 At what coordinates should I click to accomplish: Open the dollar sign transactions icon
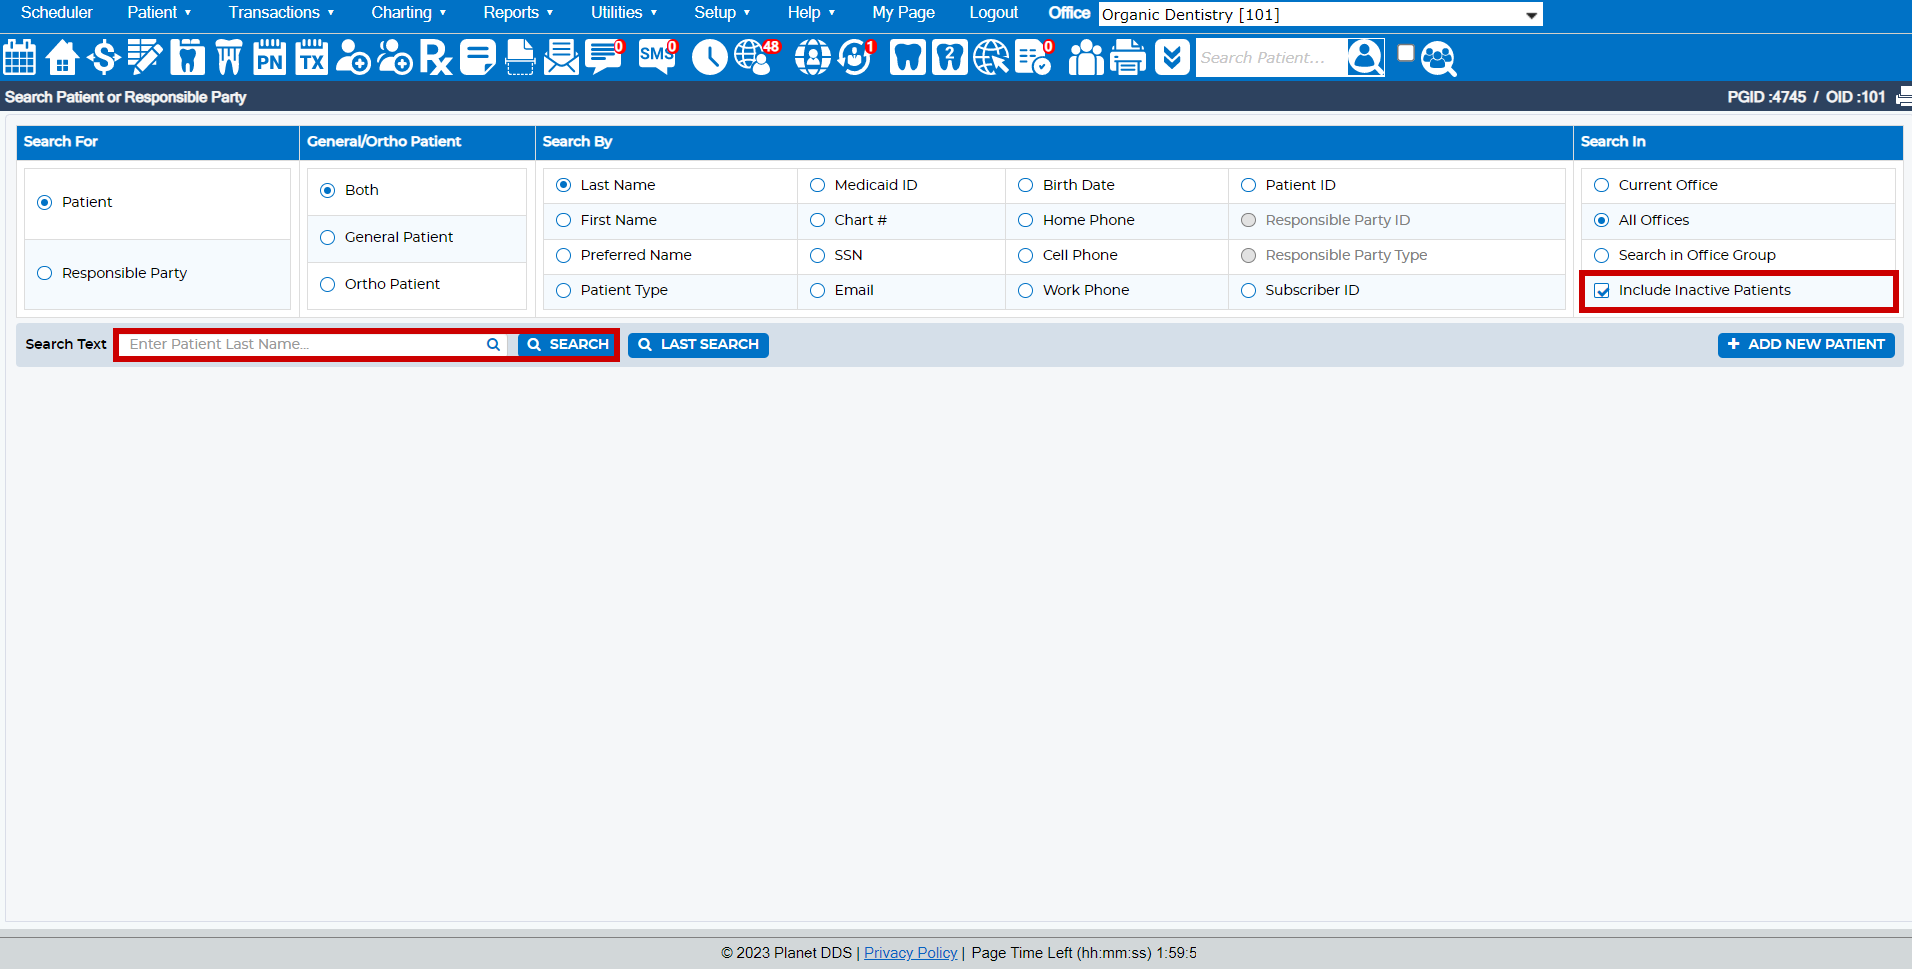[x=104, y=57]
